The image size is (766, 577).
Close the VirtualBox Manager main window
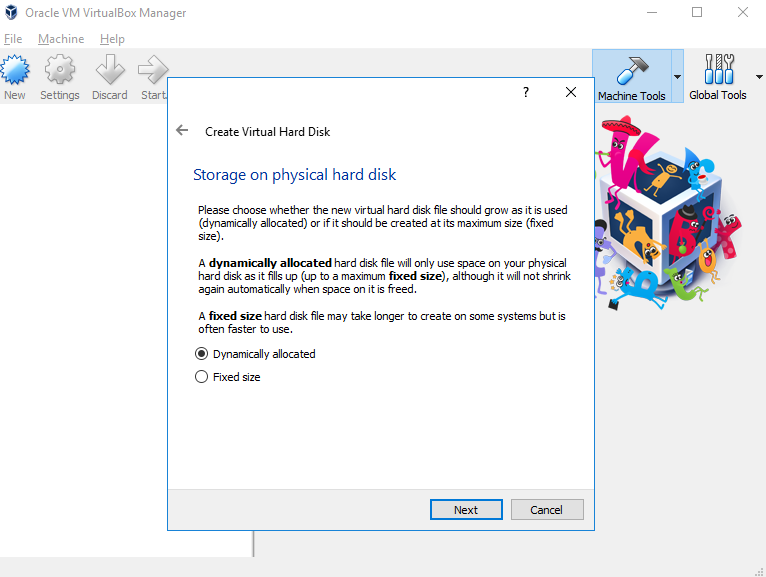pos(743,12)
